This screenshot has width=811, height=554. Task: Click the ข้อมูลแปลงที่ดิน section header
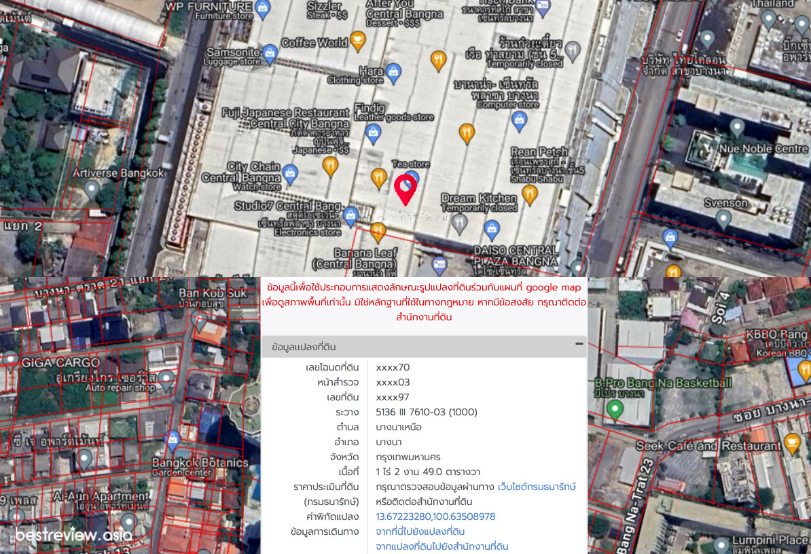(x=424, y=347)
